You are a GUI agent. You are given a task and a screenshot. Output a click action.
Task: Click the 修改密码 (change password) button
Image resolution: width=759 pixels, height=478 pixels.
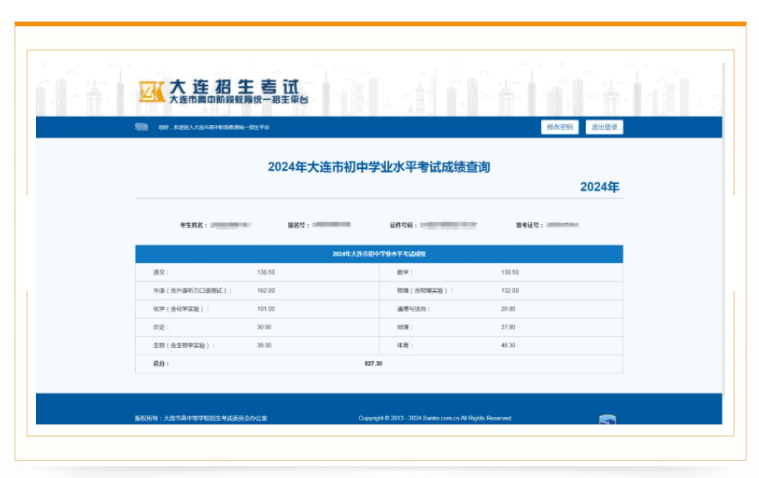click(x=559, y=127)
